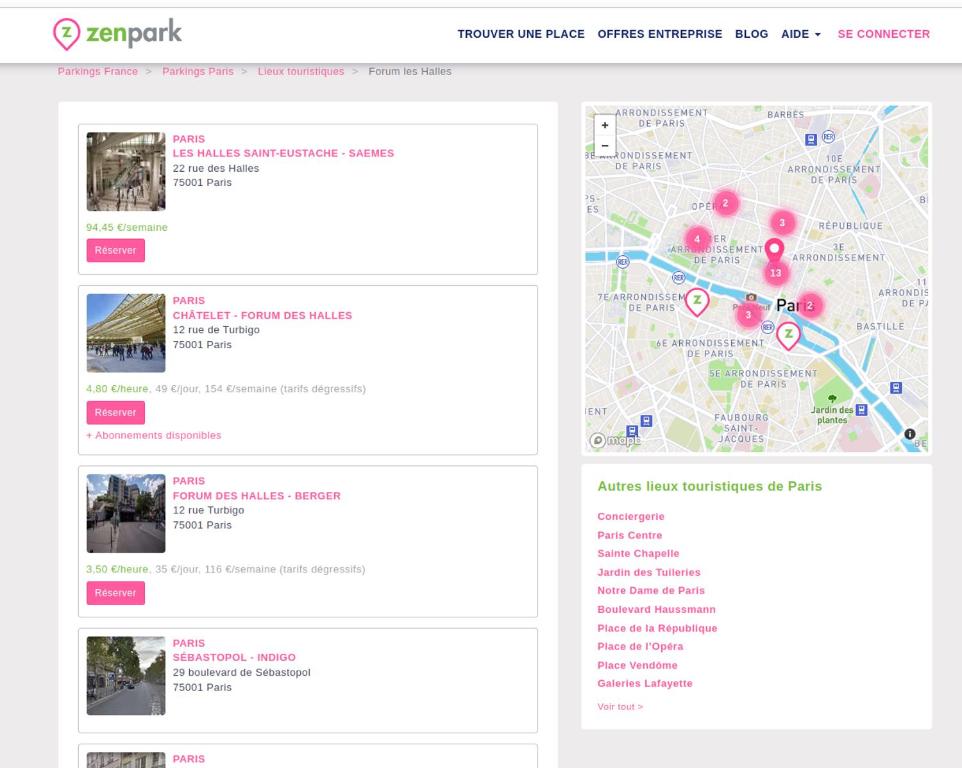Click the filled pink location pin on map
This screenshot has height=768, width=962.
pos(774,252)
